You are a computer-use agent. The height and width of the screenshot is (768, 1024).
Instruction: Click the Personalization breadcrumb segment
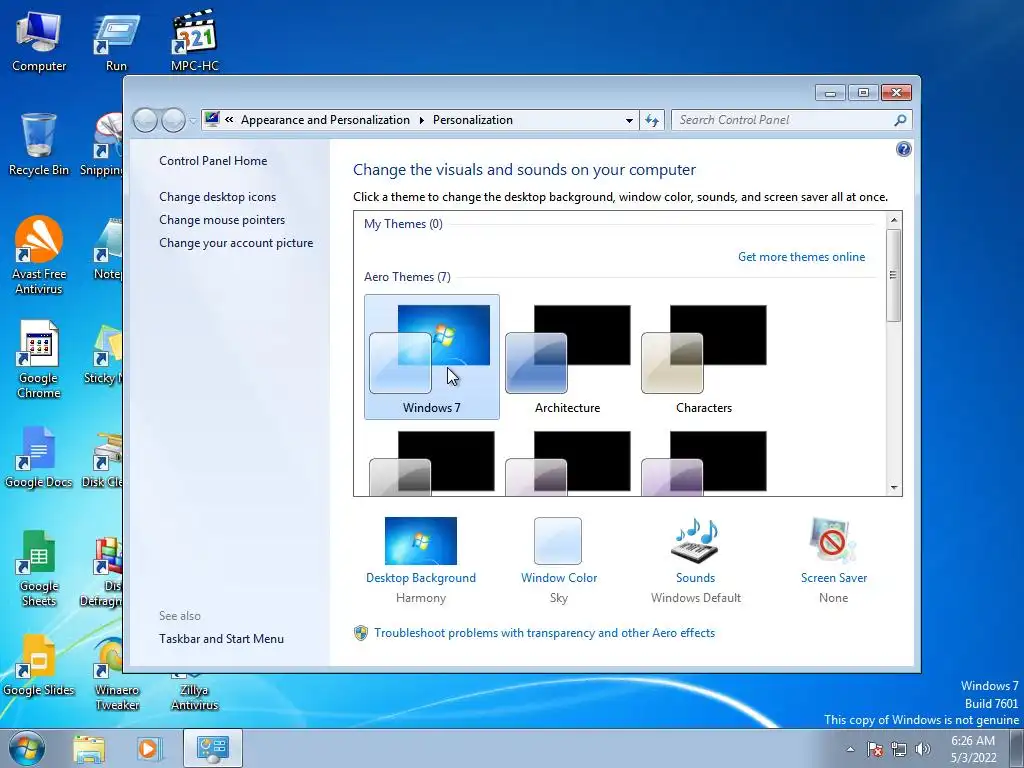[x=473, y=120]
